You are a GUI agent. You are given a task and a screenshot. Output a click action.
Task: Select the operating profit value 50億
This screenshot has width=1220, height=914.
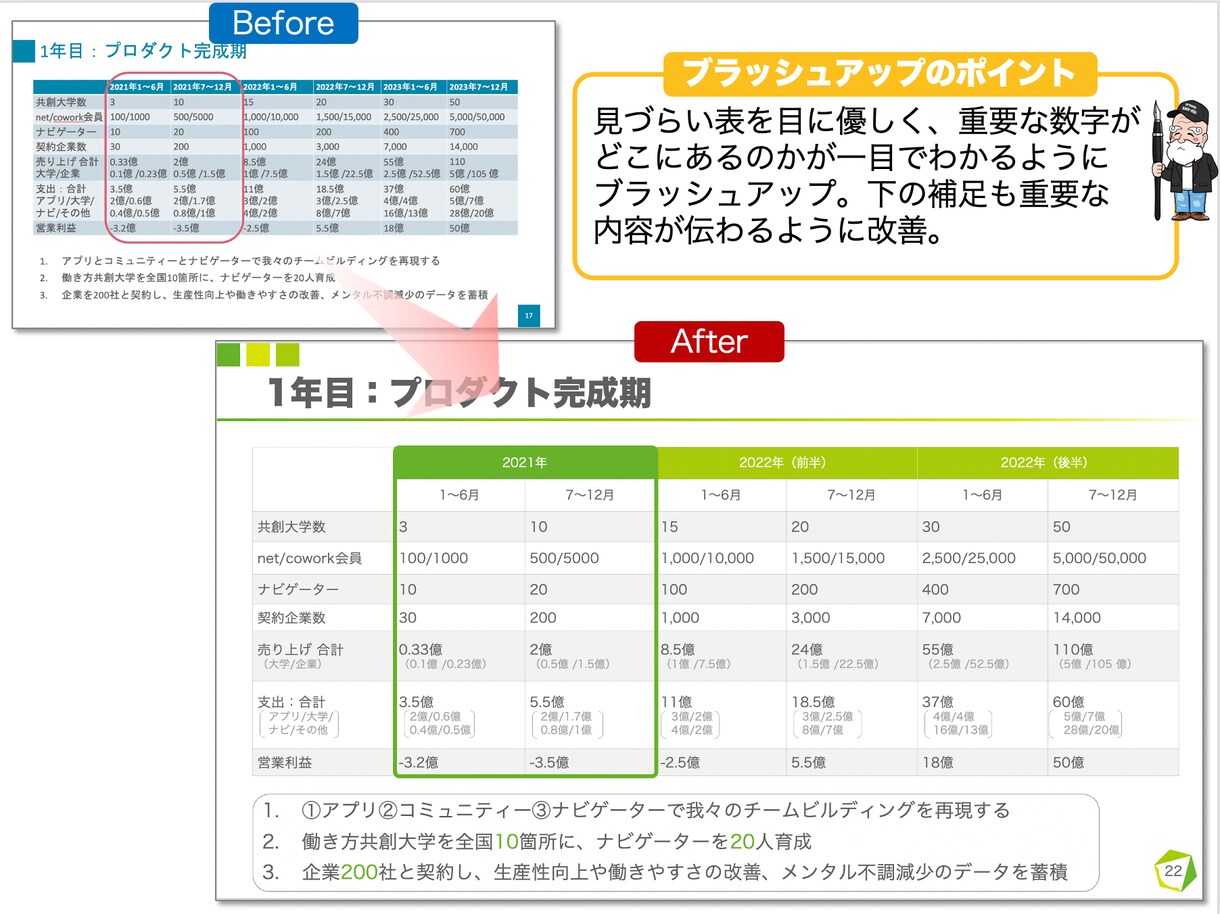click(x=1068, y=762)
